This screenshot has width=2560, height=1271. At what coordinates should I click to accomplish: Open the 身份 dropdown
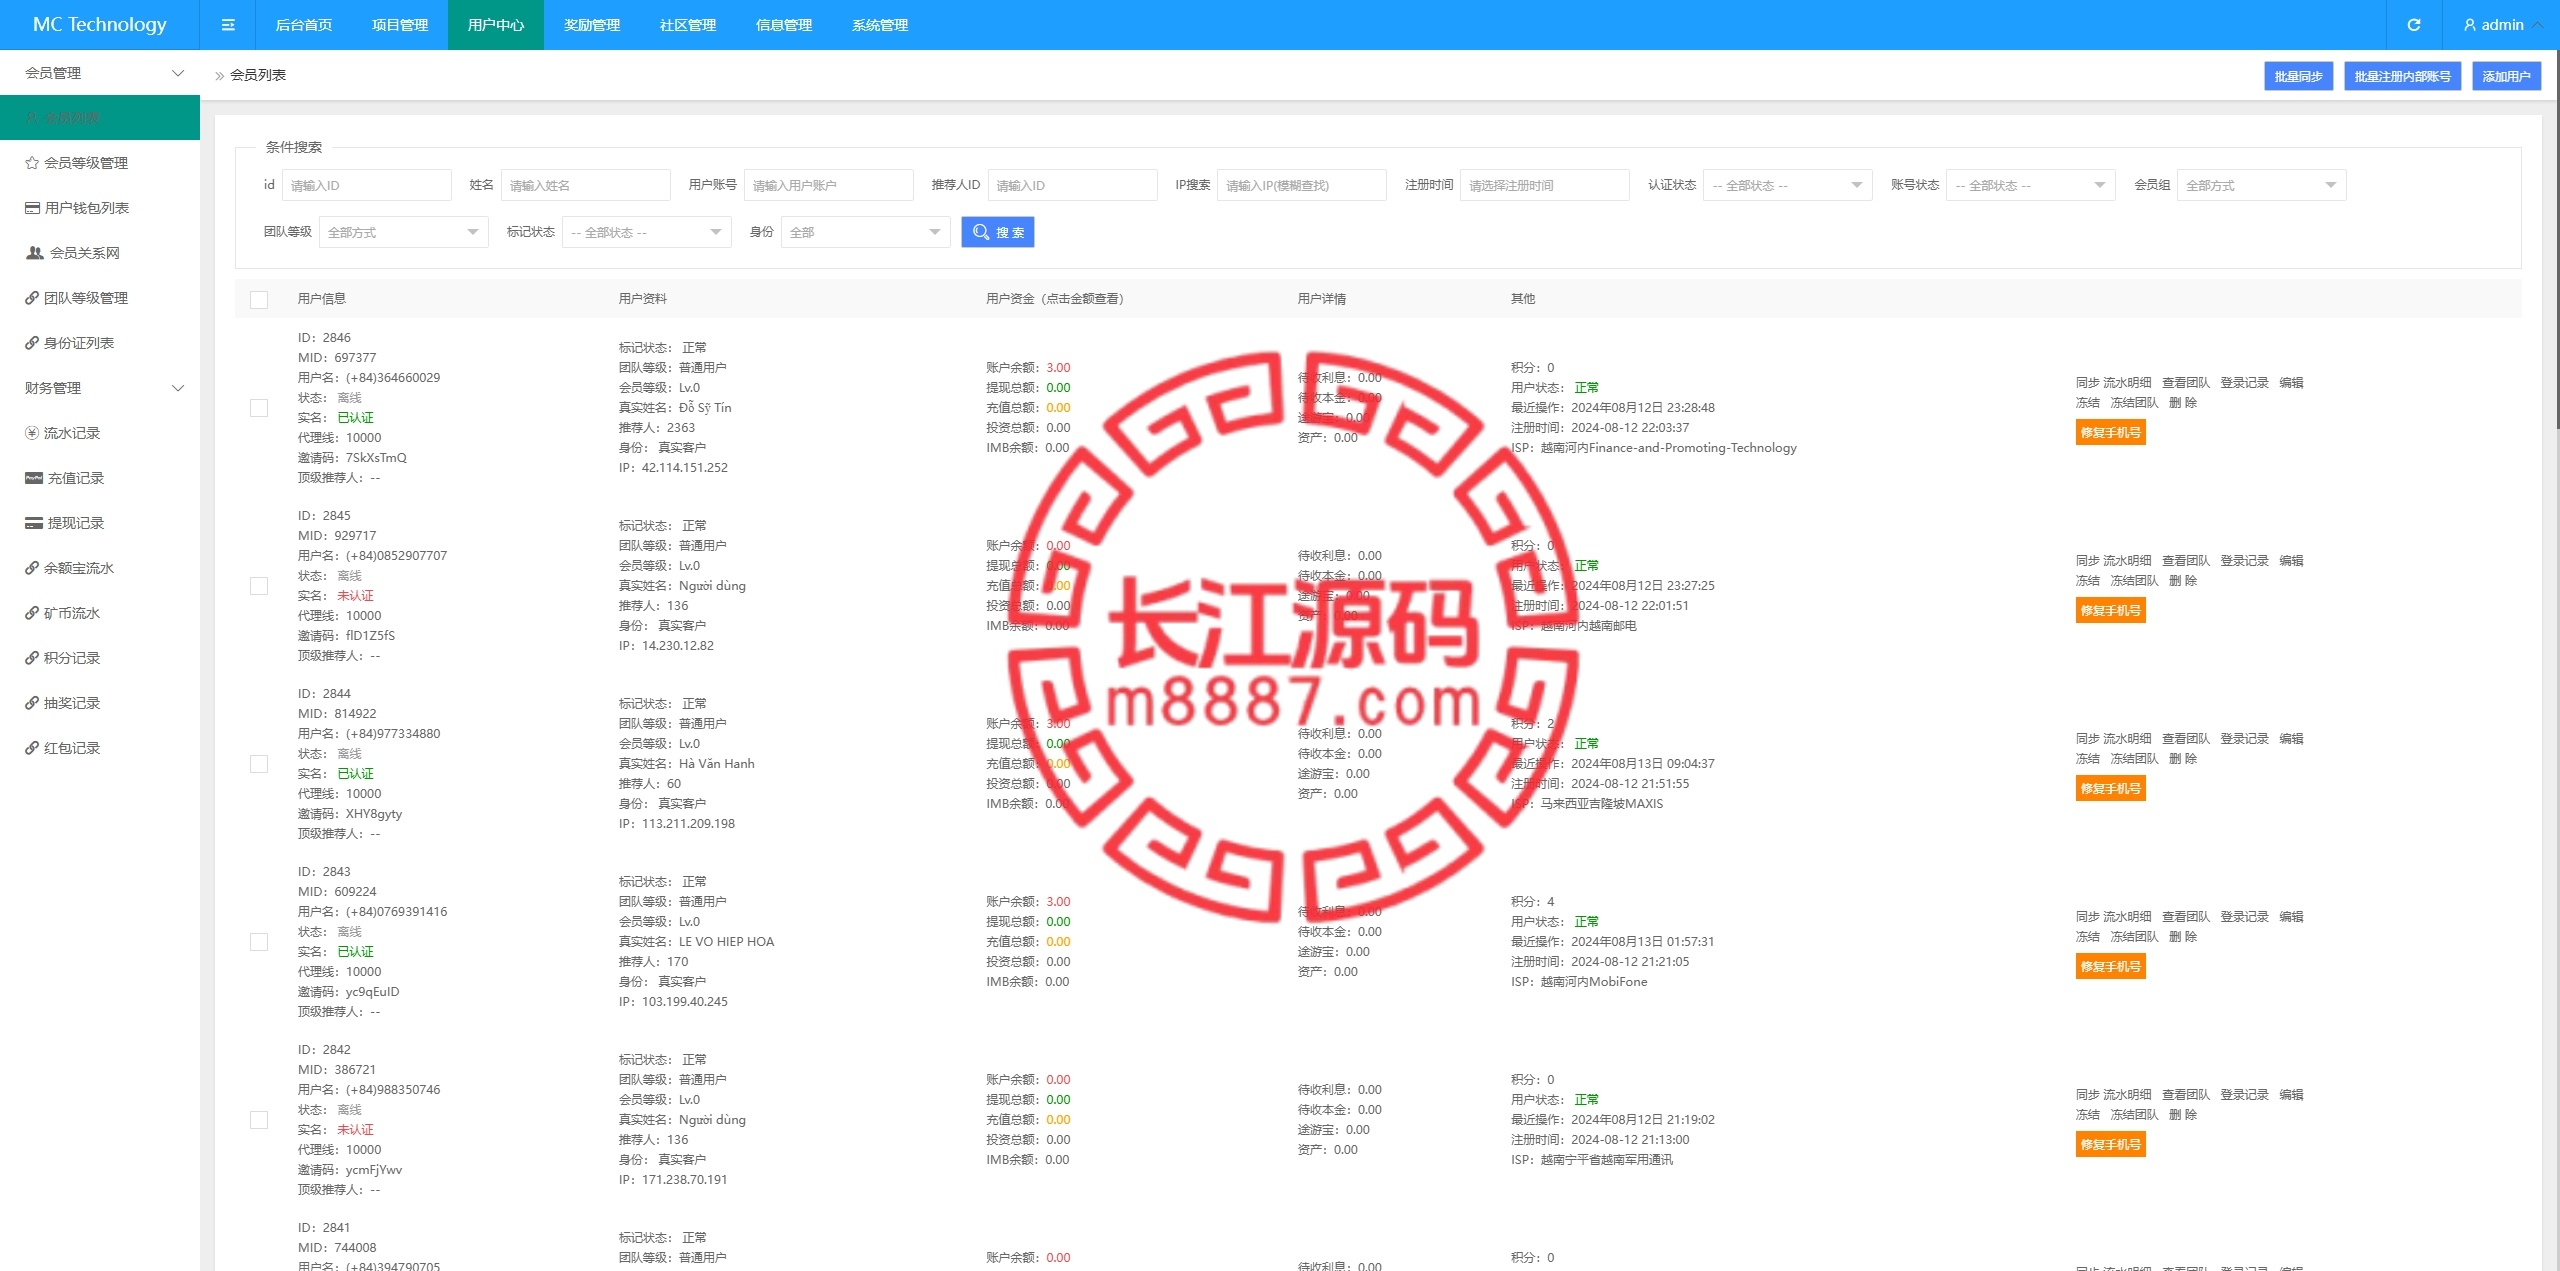pyautogui.click(x=865, y=232)
